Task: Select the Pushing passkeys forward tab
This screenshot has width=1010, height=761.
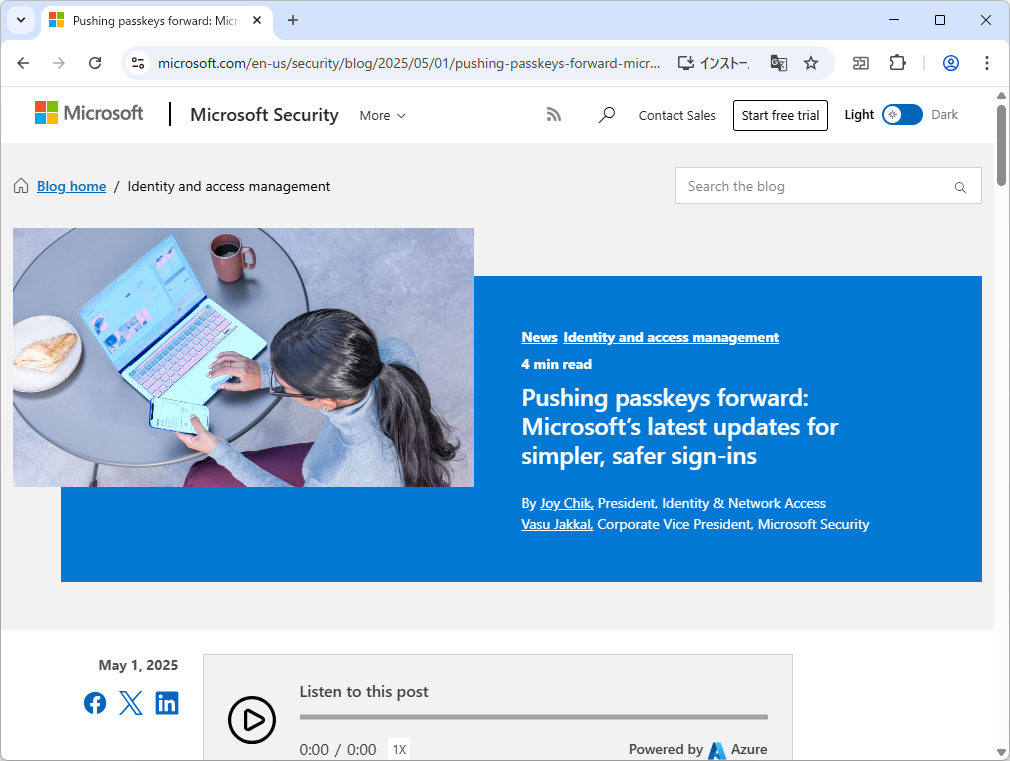Action: pyautogui.click(x=157, y=21)
